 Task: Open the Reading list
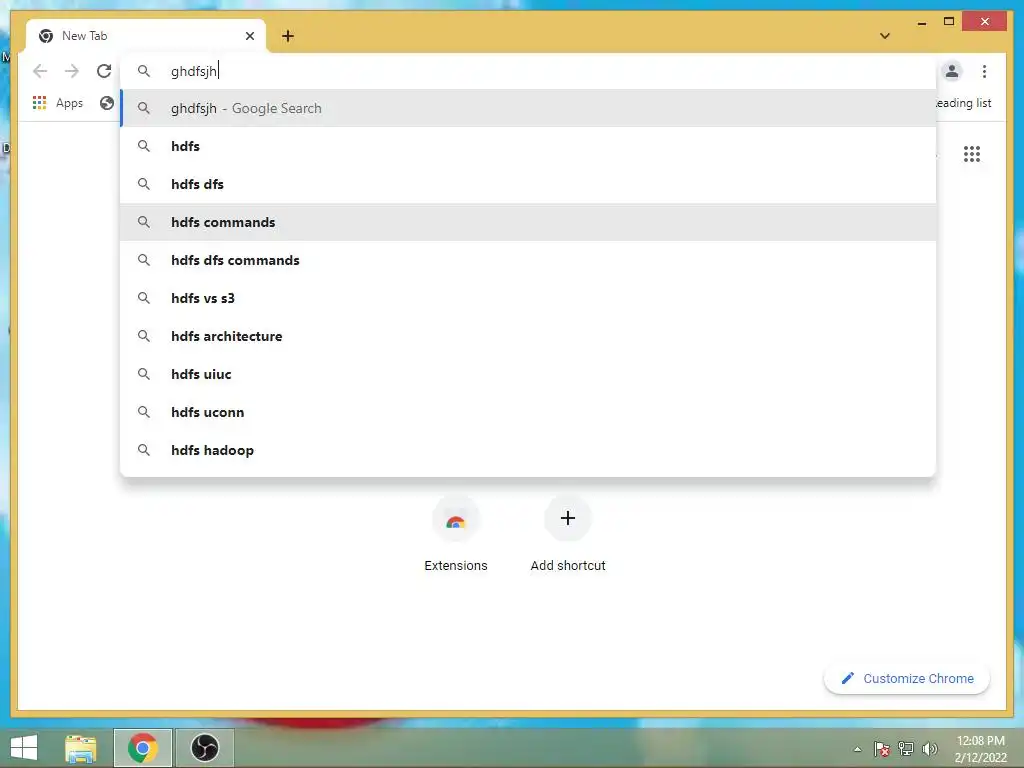click(963, 103)
